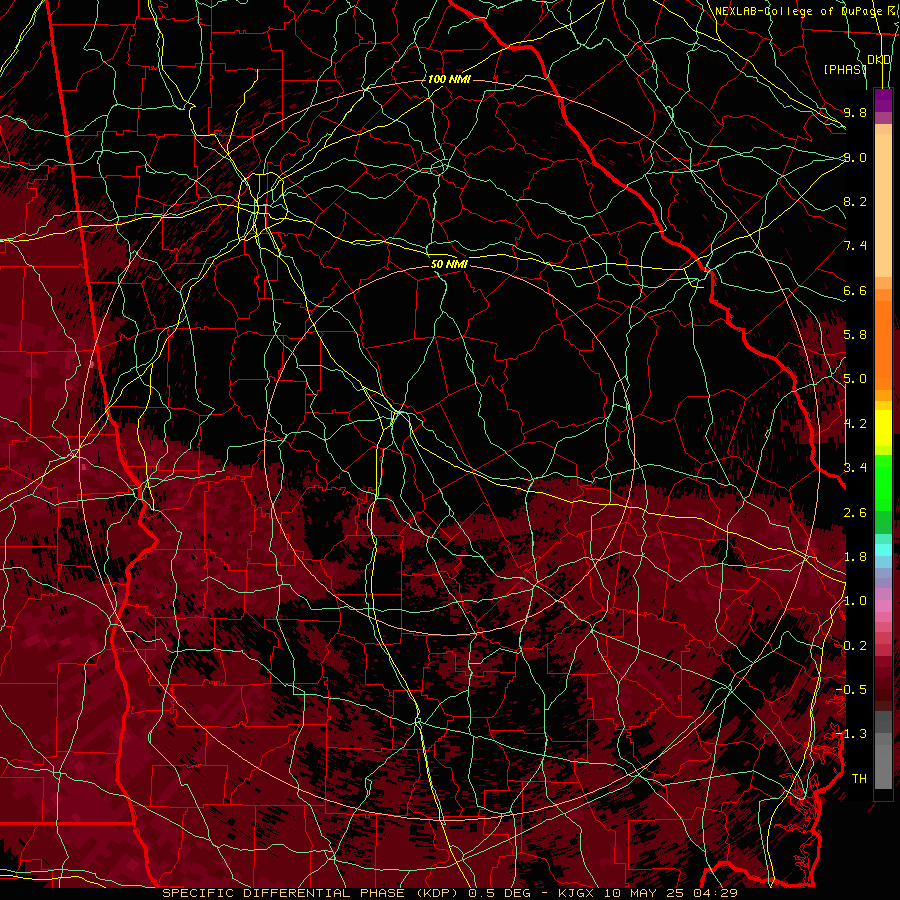
Task: Click the 3.4 value on the color scale
Action: [855, 468]
